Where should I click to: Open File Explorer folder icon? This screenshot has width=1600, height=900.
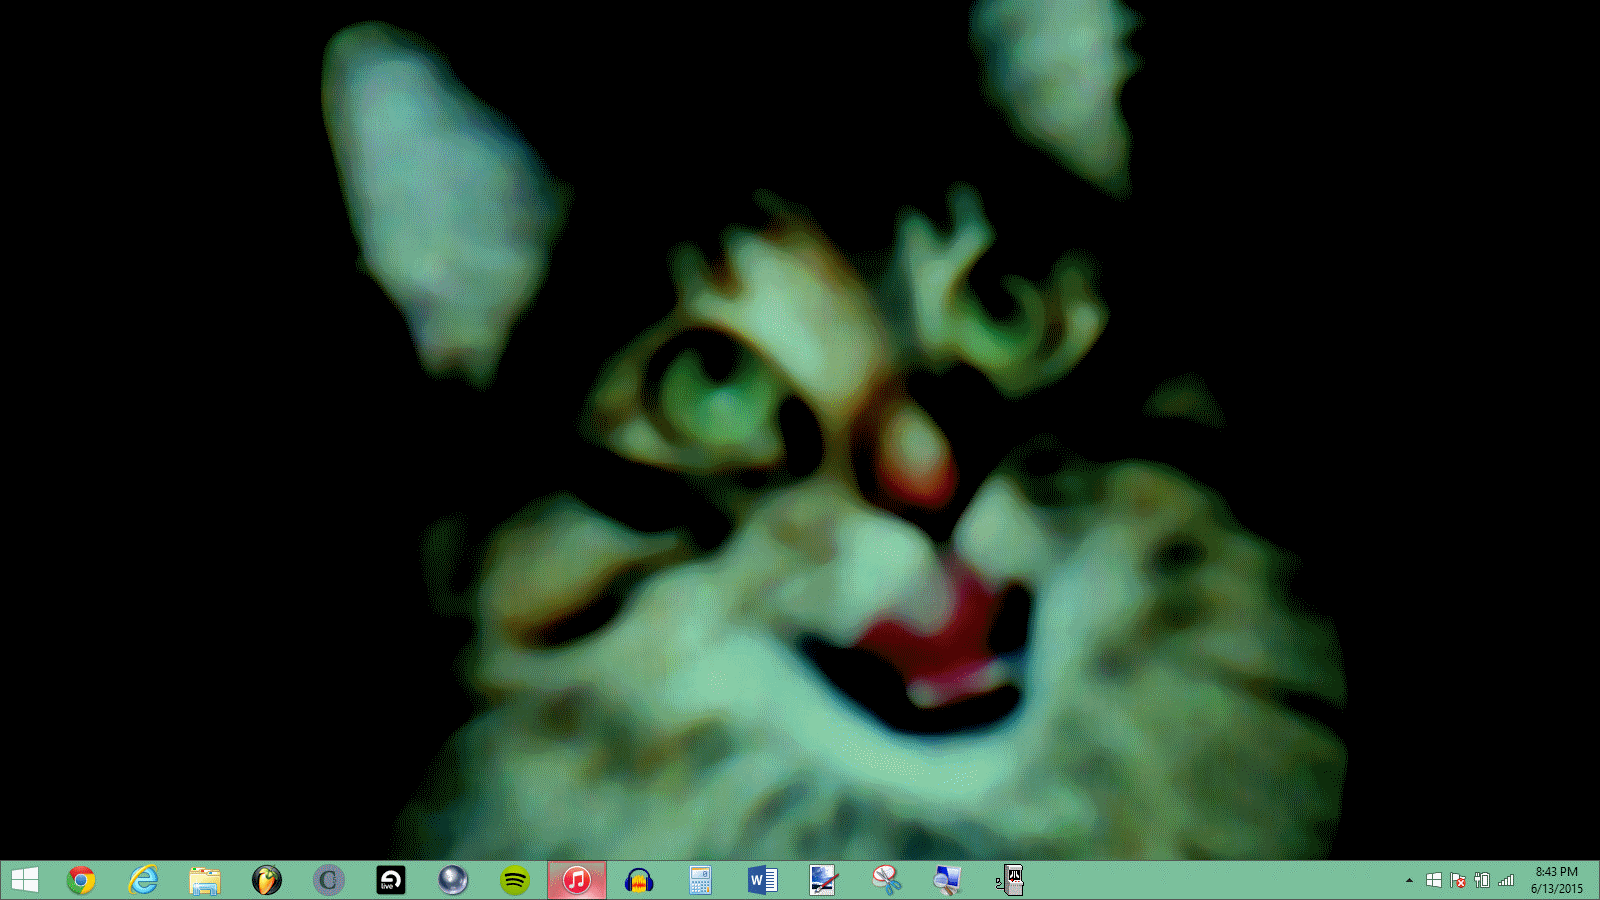tap(205, 880)
